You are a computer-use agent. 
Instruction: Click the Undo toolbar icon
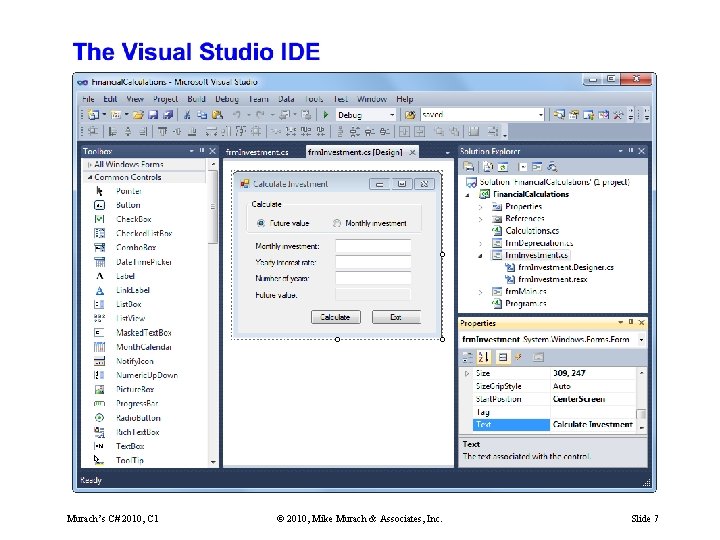(236, 115)
